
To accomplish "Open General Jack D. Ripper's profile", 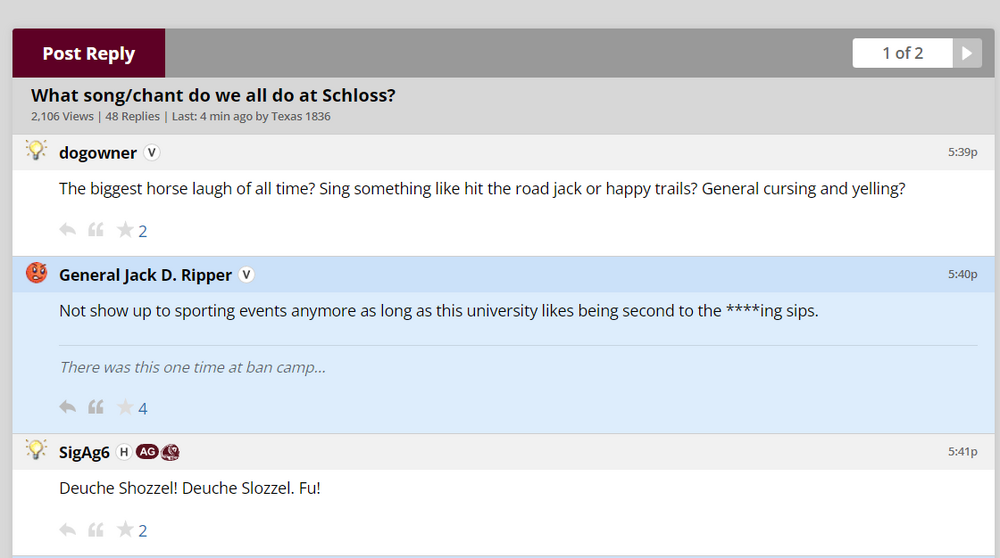I will click(x=145, y=275).
